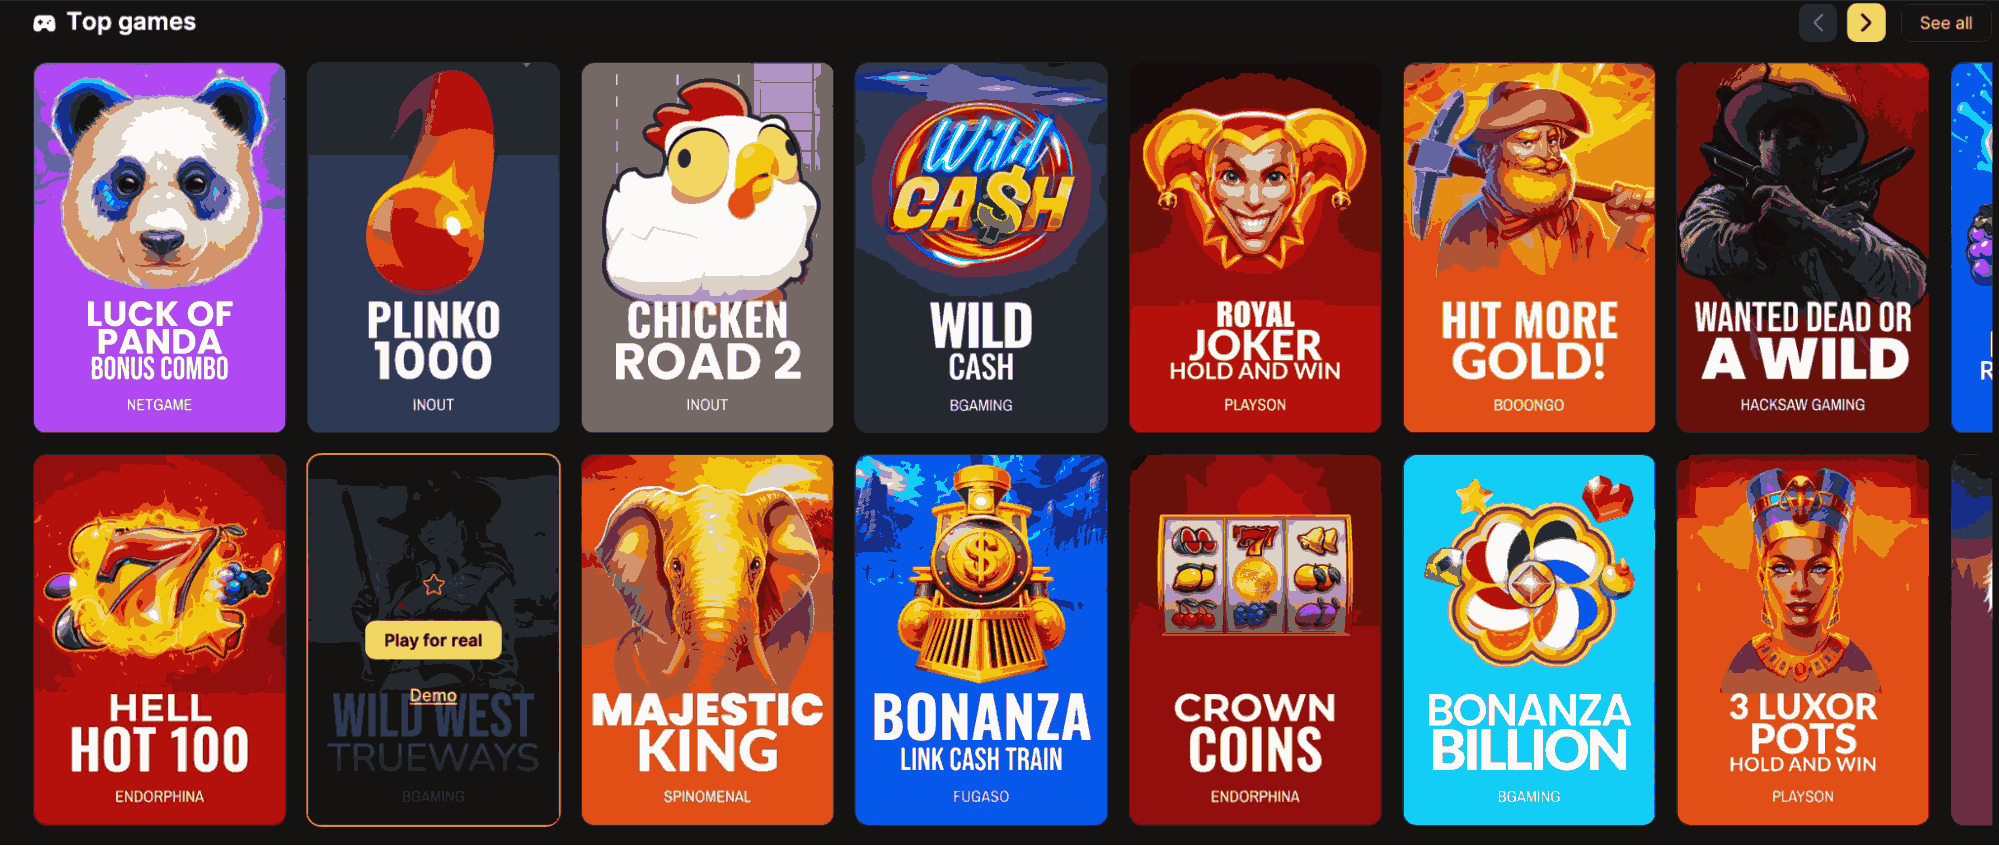
Task: Click the next arrow in Top games carousel
Action: pos(1866,23)
